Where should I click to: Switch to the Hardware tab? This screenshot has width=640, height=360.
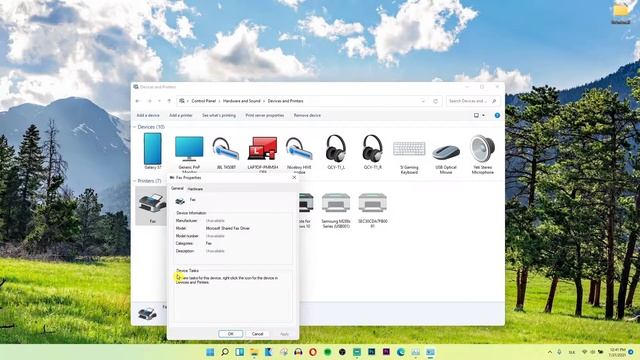tap(195, 189)
